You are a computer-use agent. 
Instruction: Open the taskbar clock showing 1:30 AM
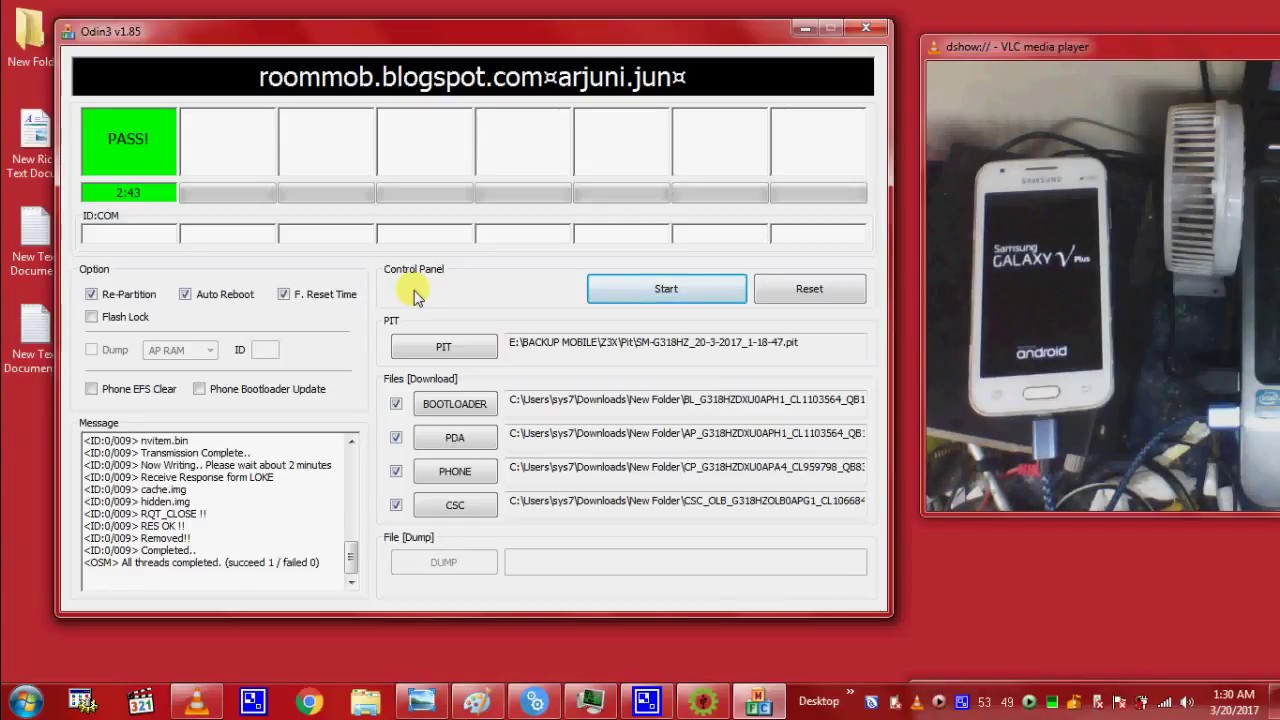point(1233,702)
